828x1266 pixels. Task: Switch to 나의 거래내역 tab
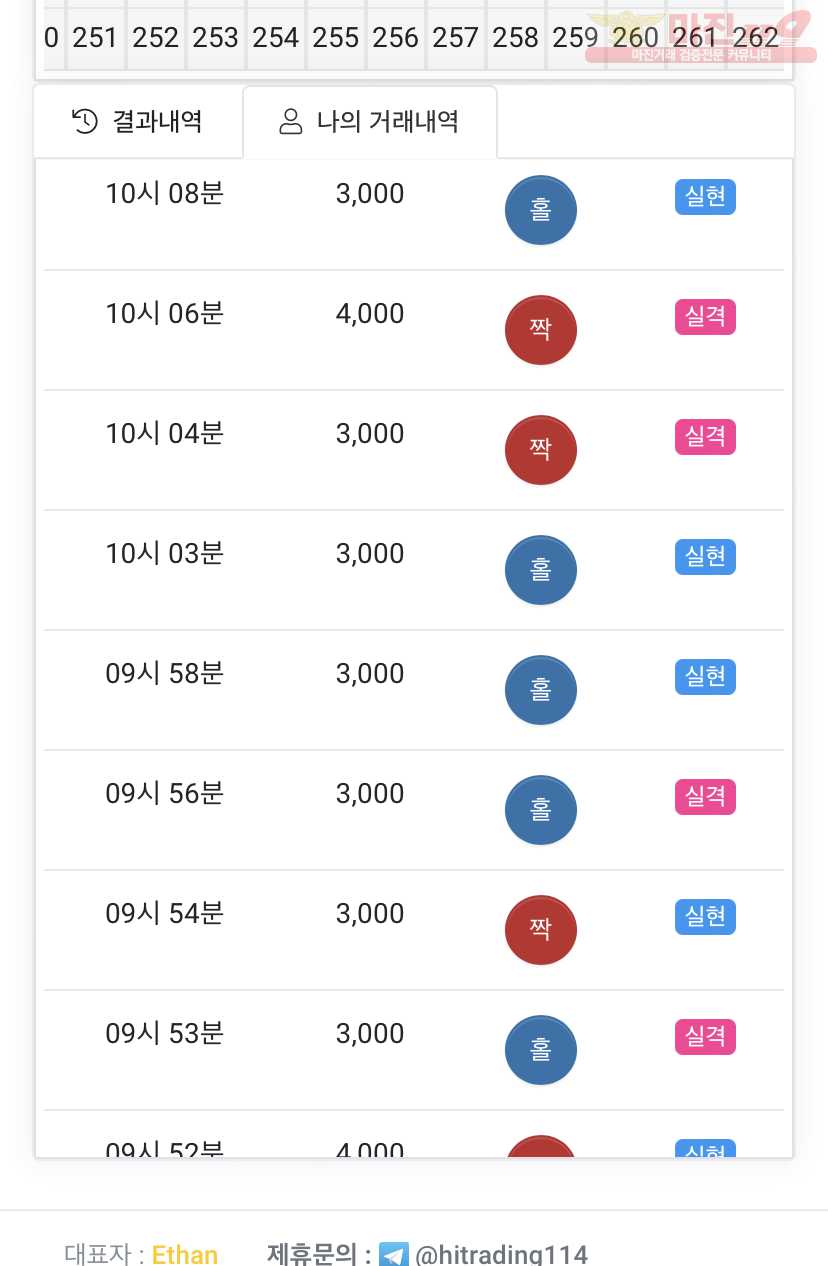click(x=370, y=122)
